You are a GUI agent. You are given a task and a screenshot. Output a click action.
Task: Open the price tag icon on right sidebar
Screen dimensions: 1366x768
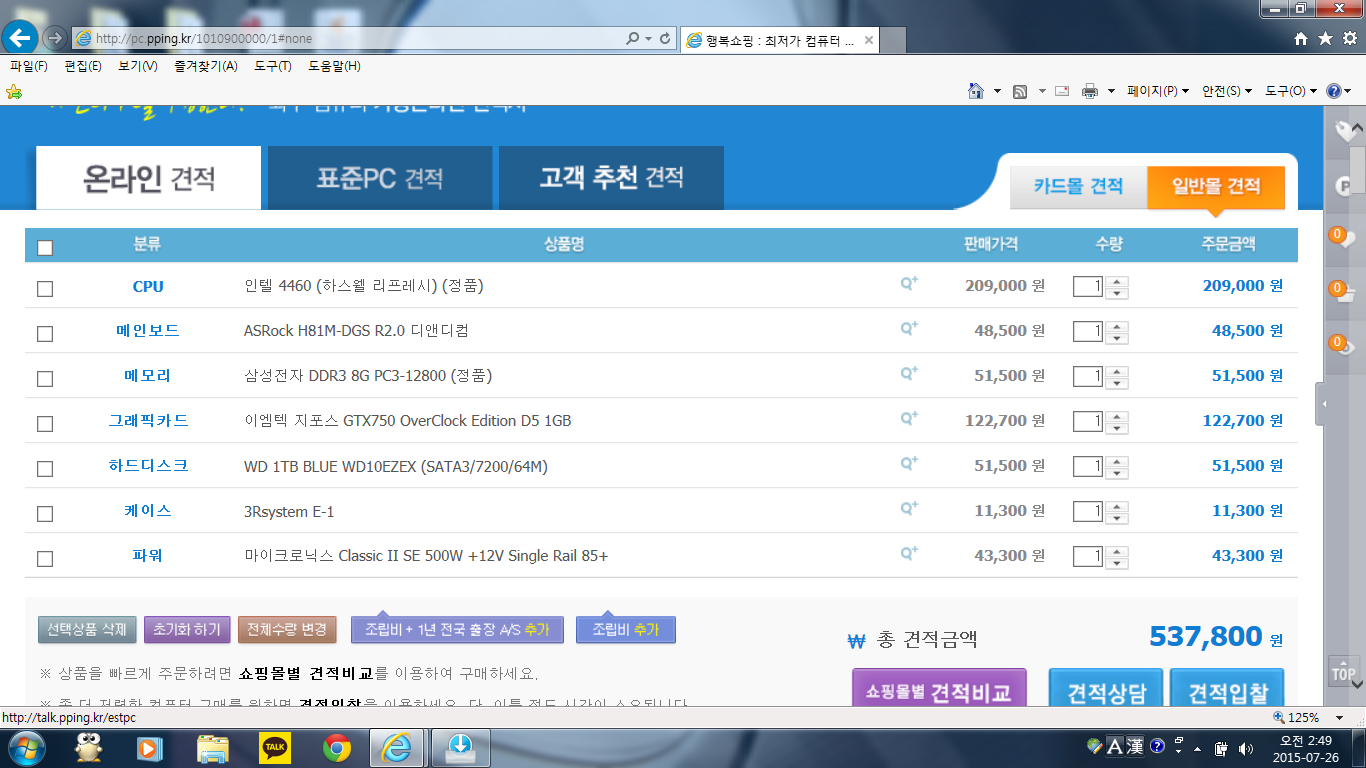[1346, 131]
